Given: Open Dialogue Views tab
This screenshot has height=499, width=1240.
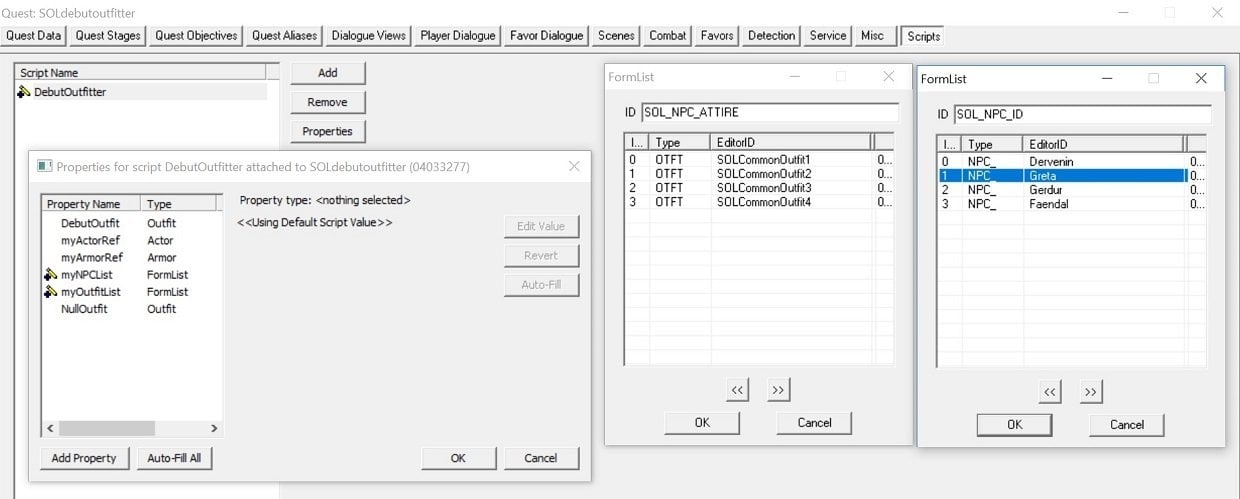Looking at the screenshot, I should [x=368, y=36].
